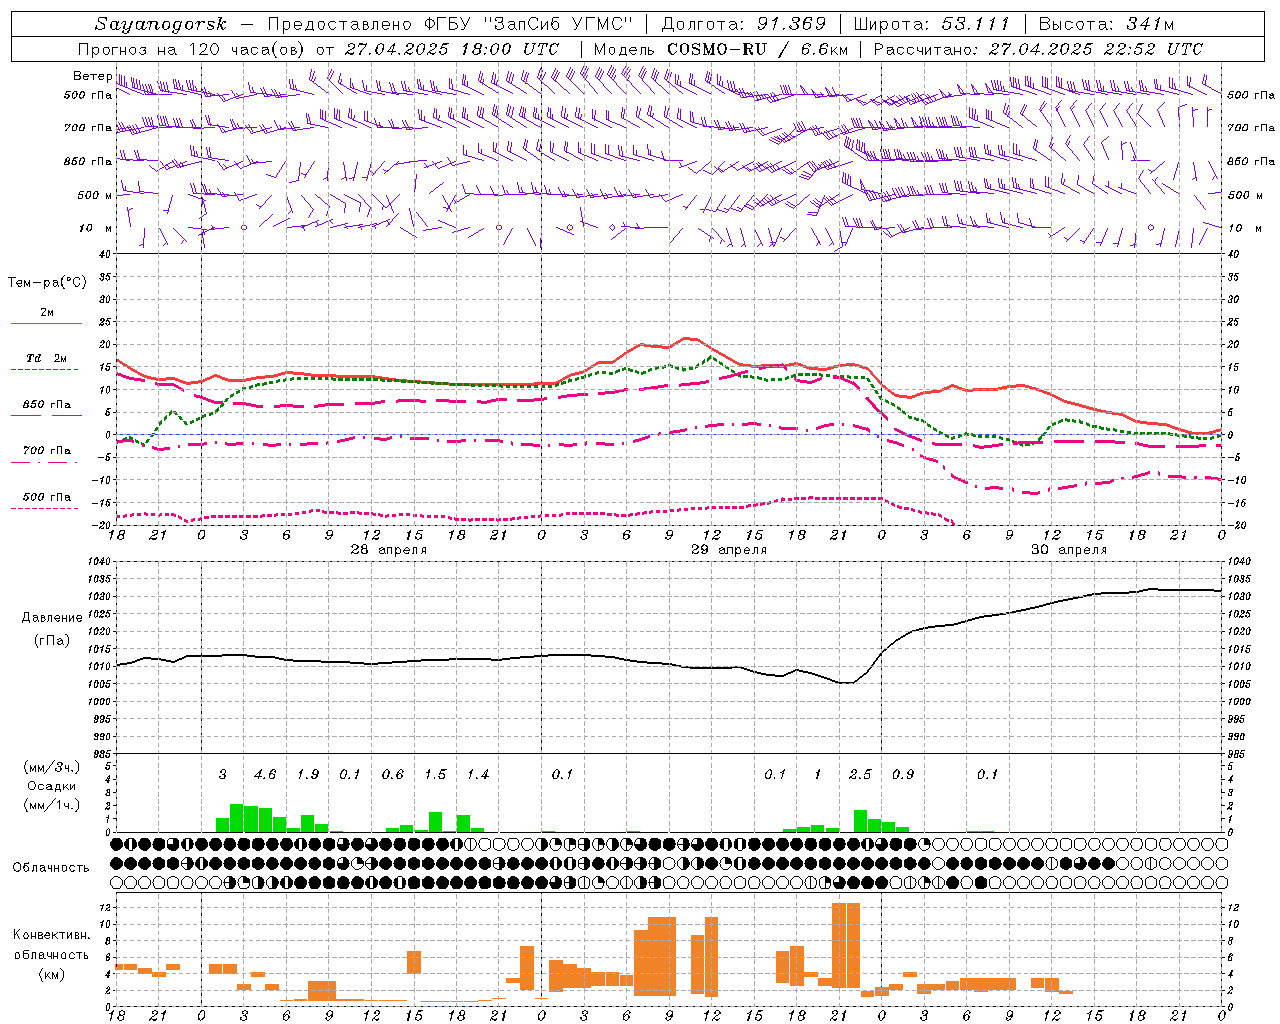Click the station name "Sayanogorsk" in the header
The width and height of the screenshot is (1280, 1024).
pyautogui.click(x=161, y=24)
